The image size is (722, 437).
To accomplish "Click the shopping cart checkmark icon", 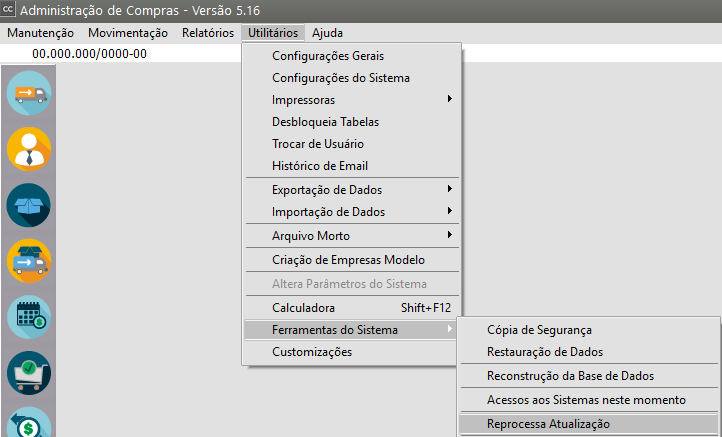I will [29, 372].
